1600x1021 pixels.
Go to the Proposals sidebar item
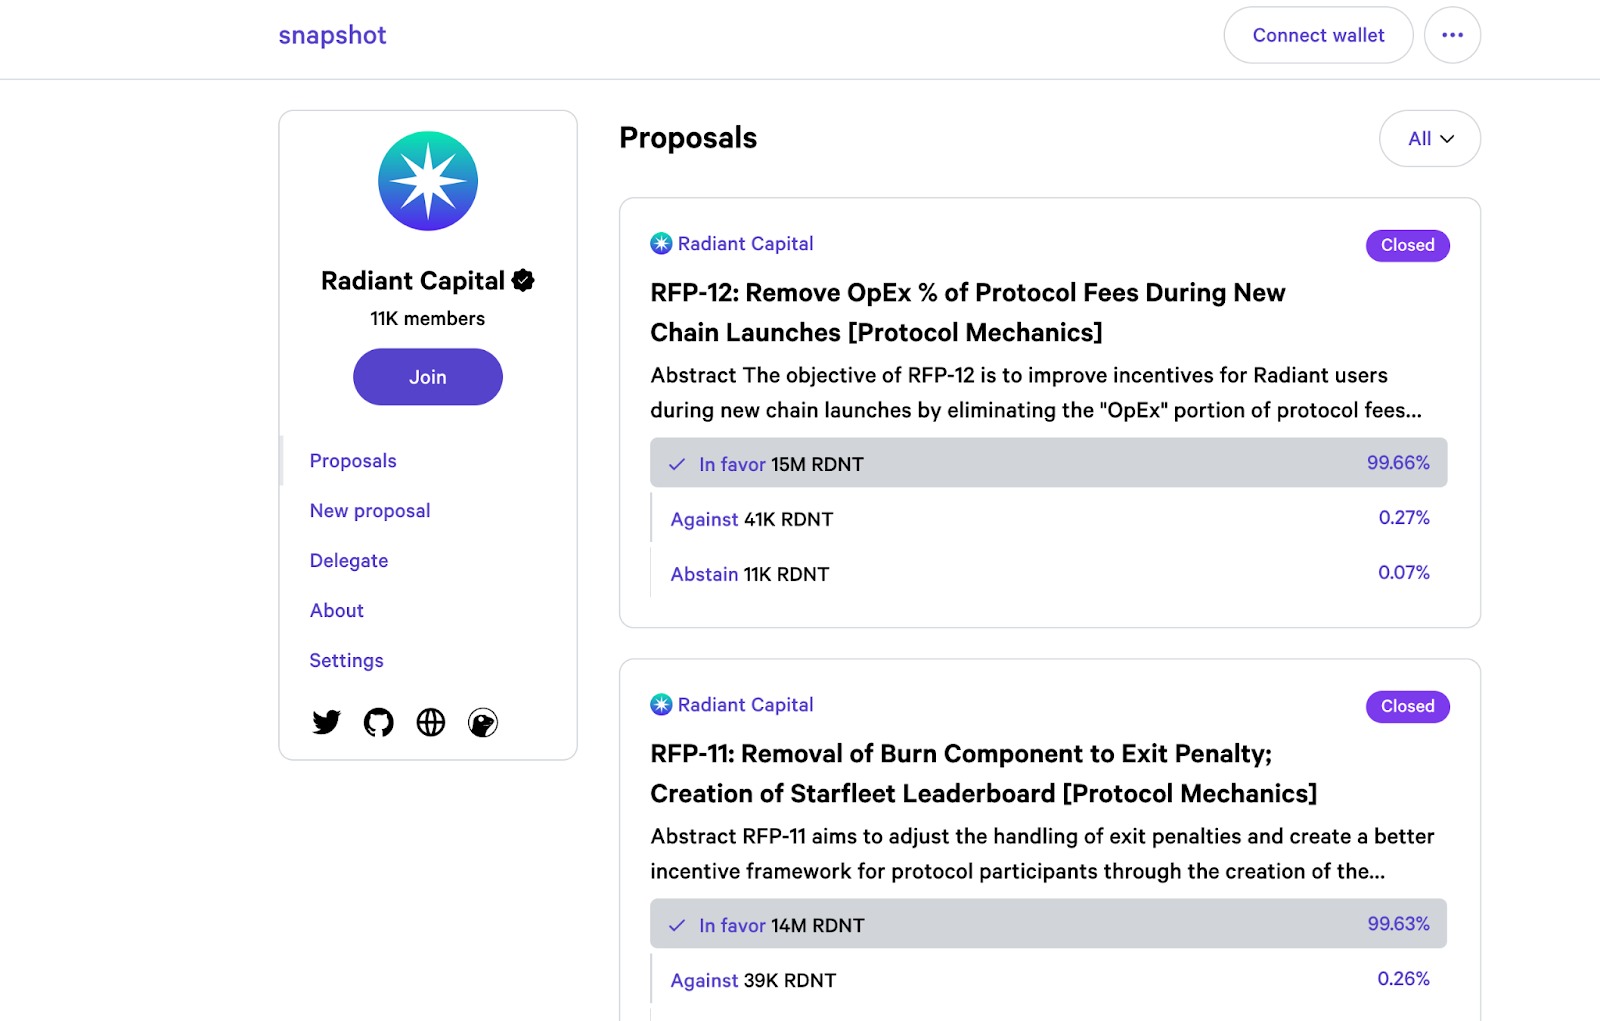click(353, 461)
